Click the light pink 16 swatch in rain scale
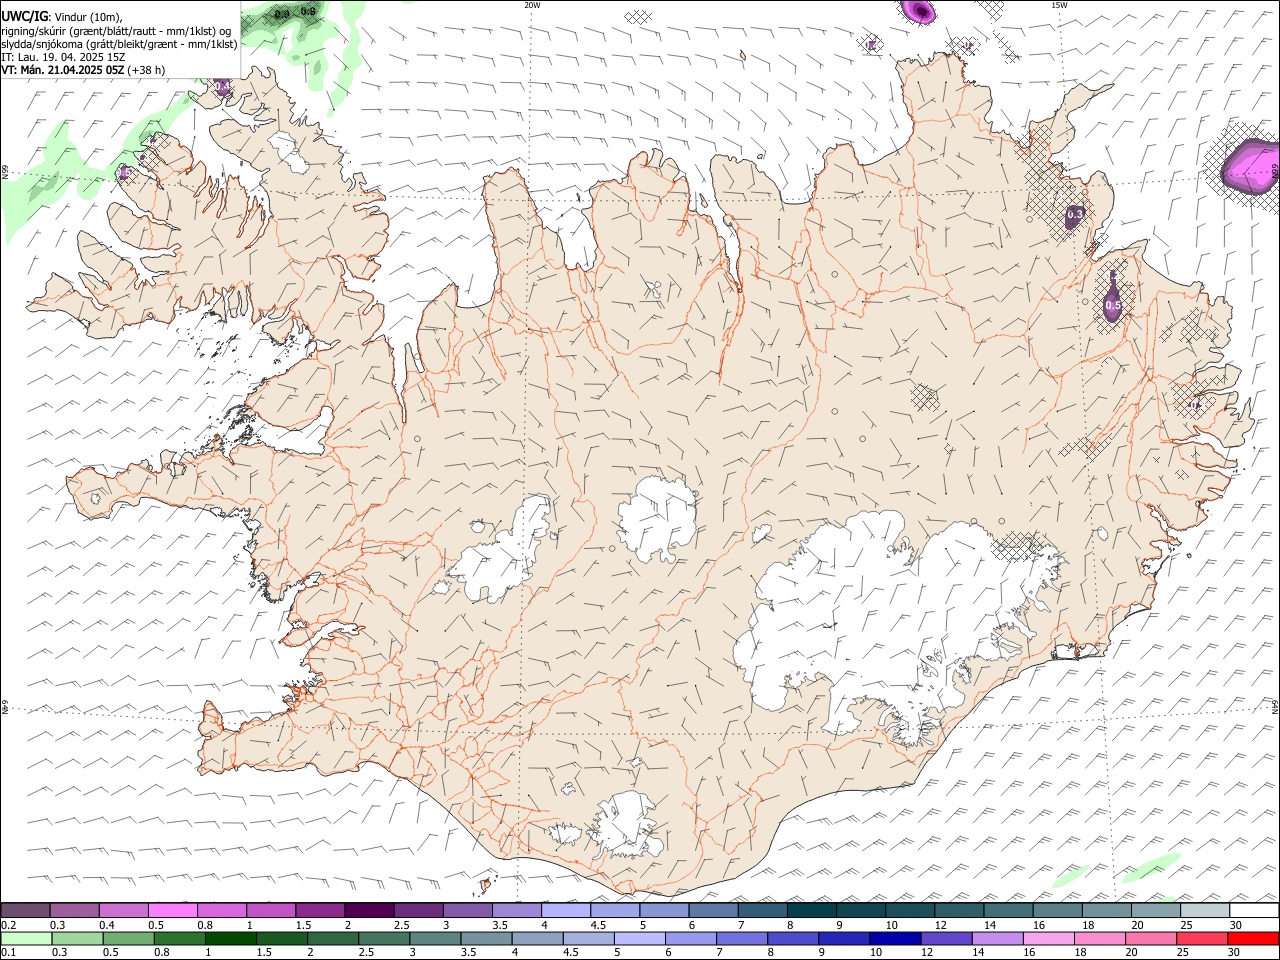This screenshot has height=960, width=1280. 1048,938
